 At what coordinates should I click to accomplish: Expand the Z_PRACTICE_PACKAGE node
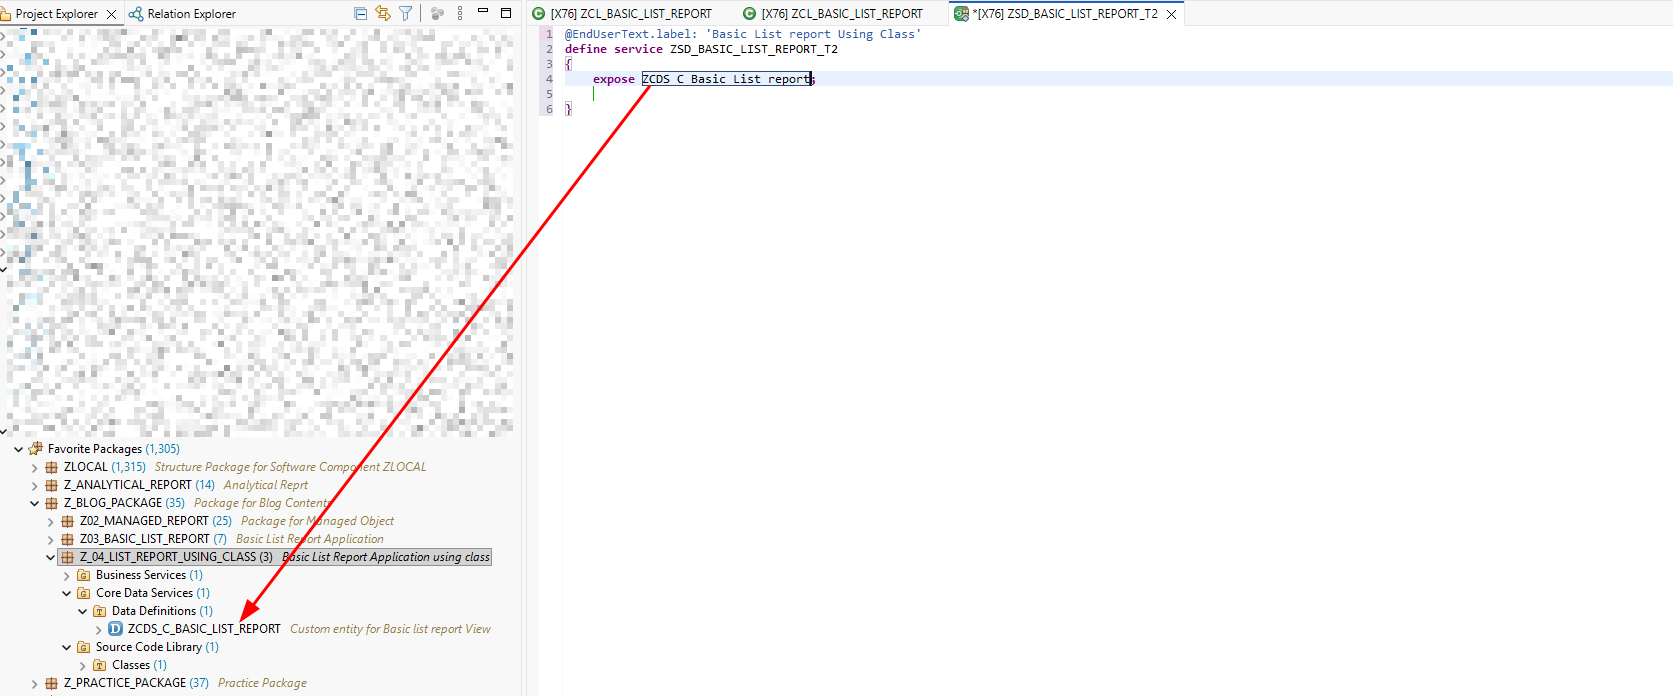point(34,683)
